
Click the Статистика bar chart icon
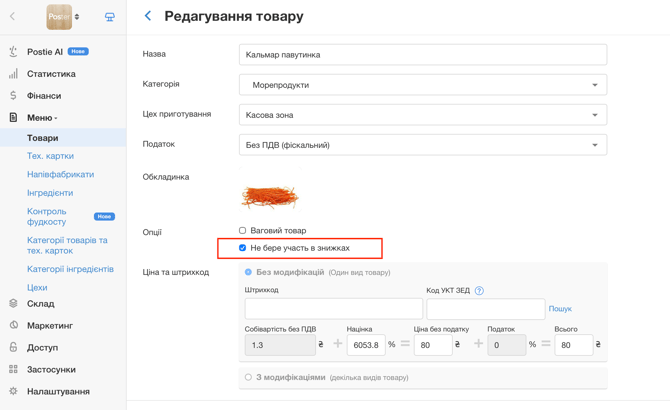13,74
